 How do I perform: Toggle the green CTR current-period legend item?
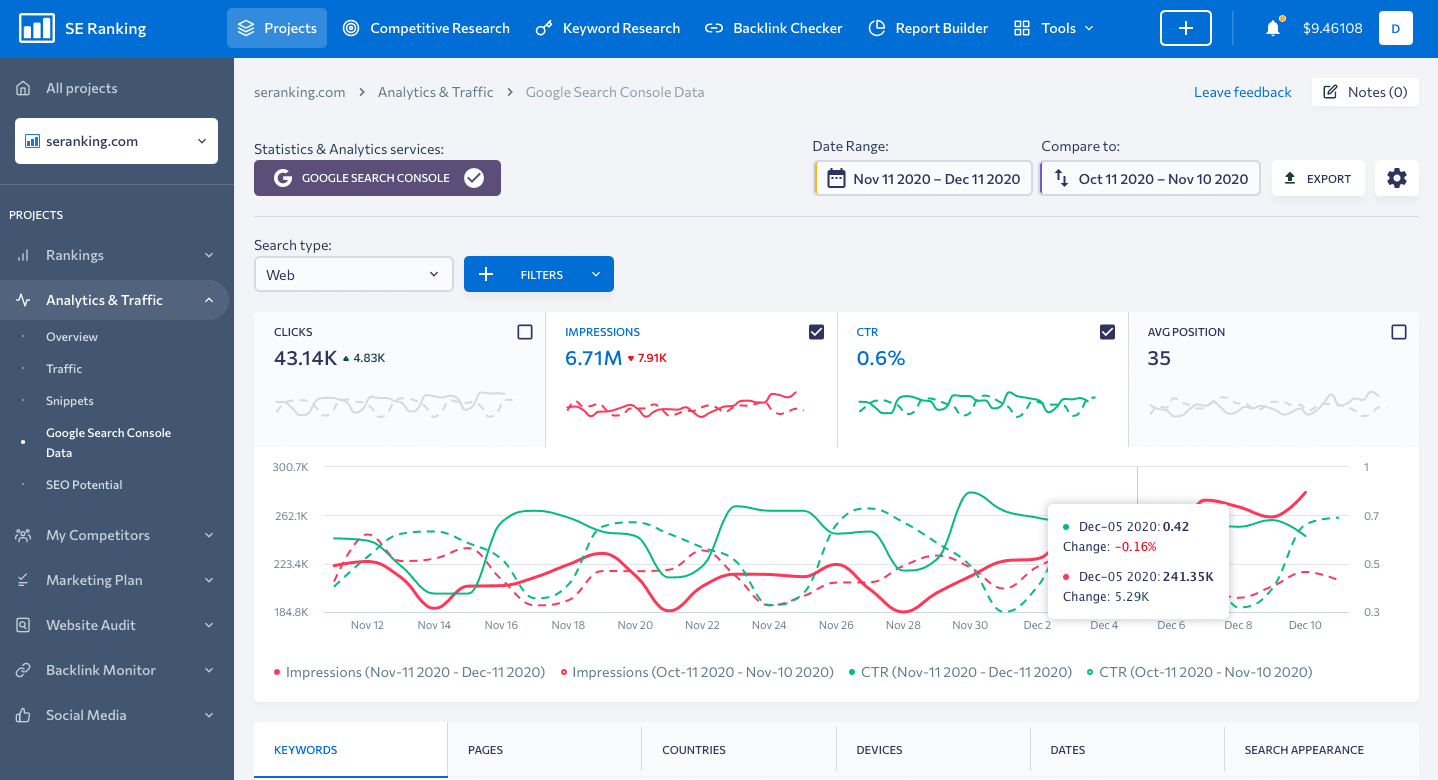[x=960, y=672]
